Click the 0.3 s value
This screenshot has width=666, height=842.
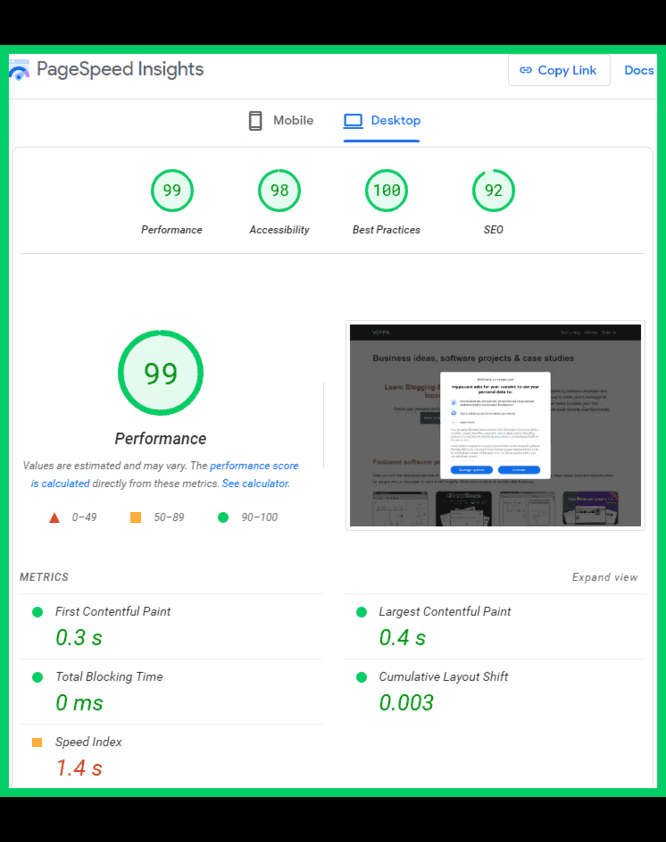pos(79,638)
